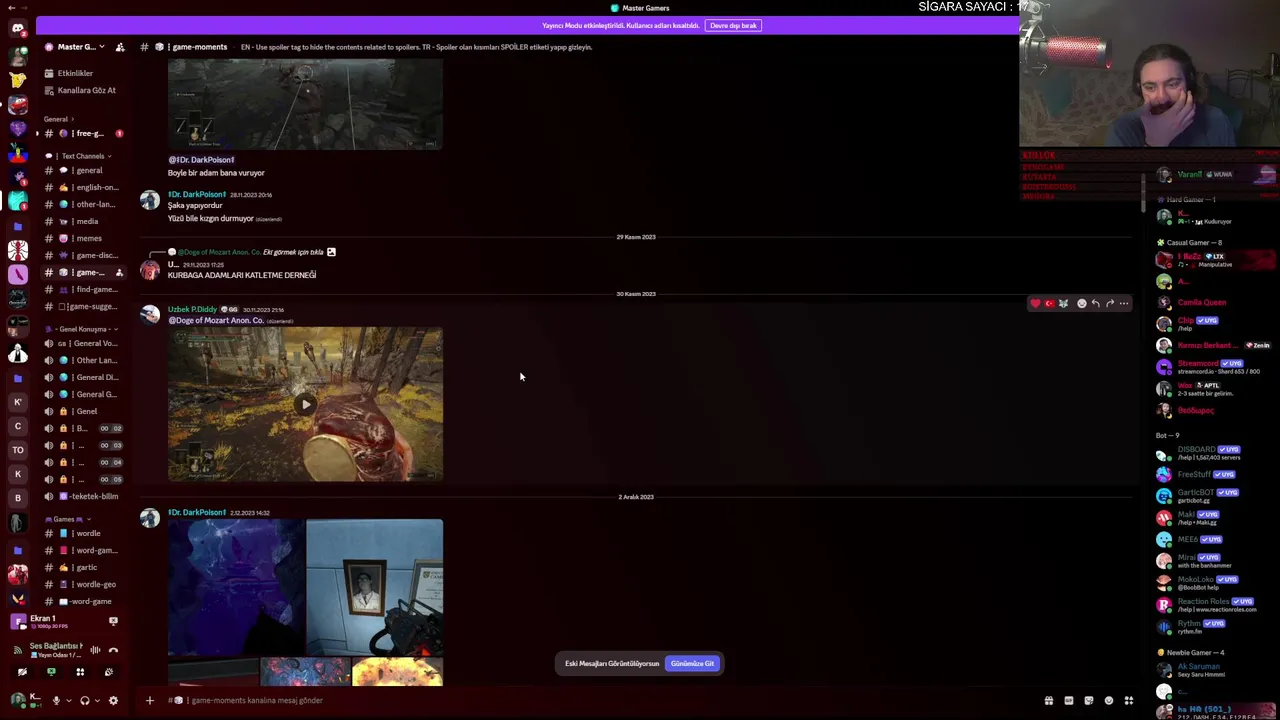
Task: Open microphone input options arrow
Action: coord(67,700)
